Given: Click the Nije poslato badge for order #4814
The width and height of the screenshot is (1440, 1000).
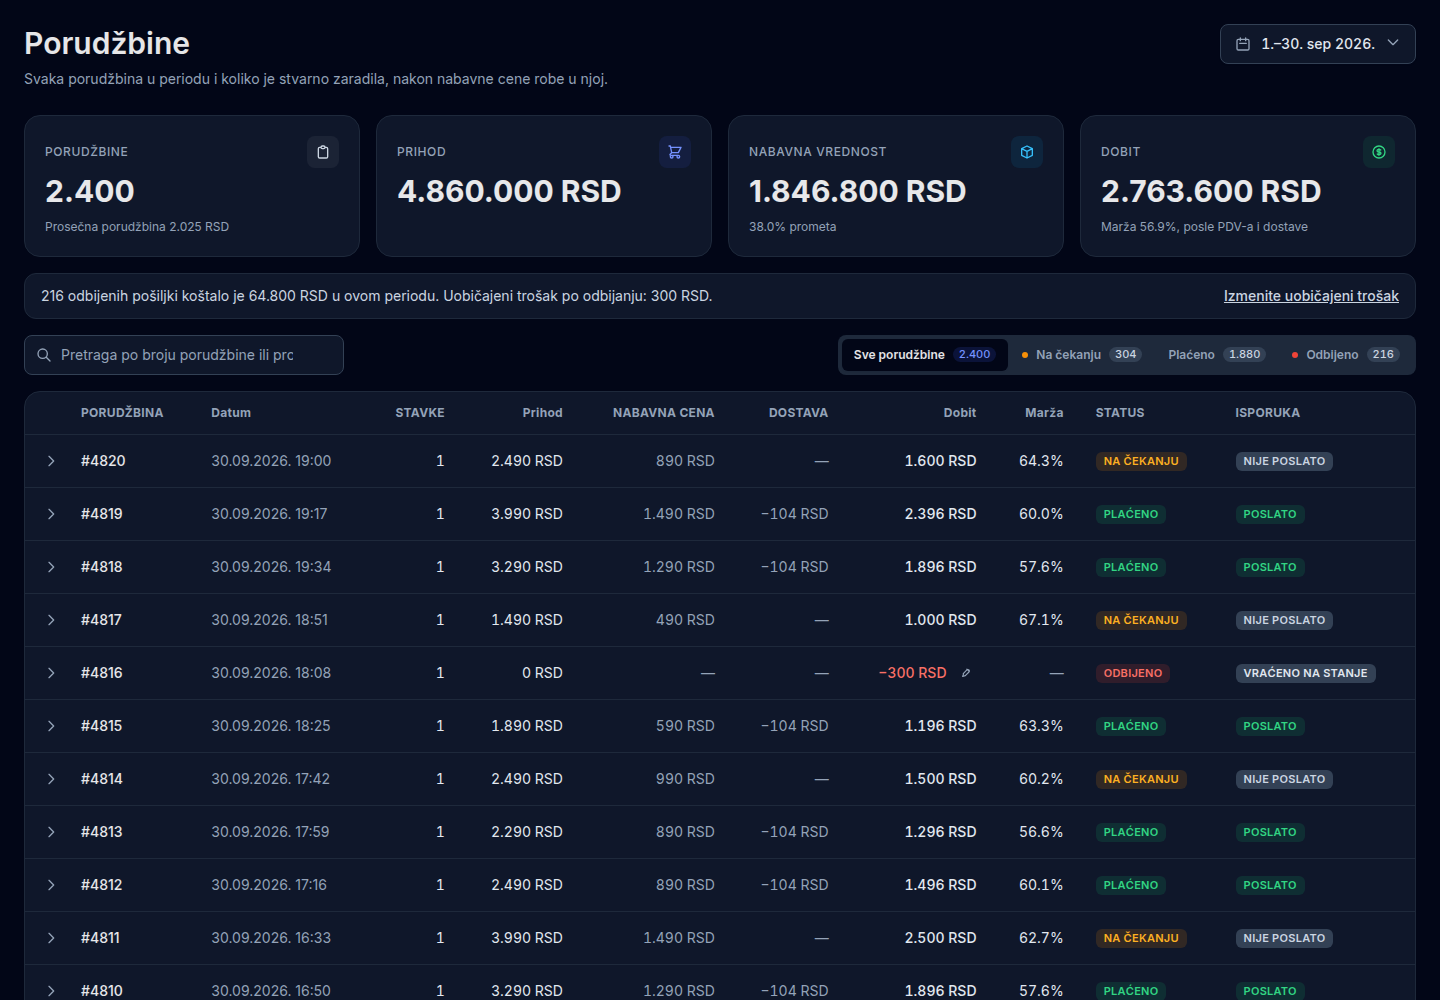Looking at the screenshot, I should 1284,779.
